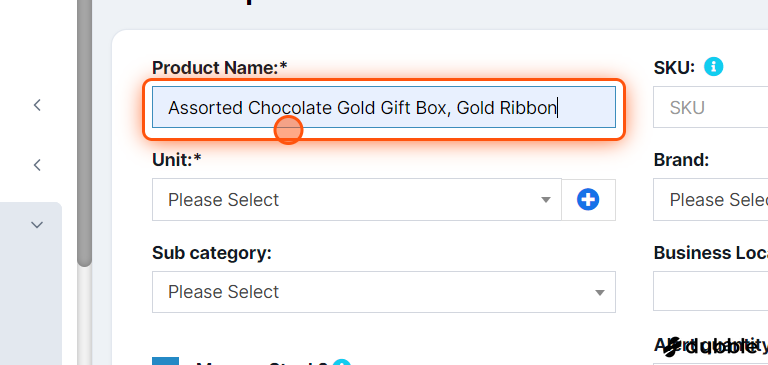Click the Product Name label

coord(219,68)
